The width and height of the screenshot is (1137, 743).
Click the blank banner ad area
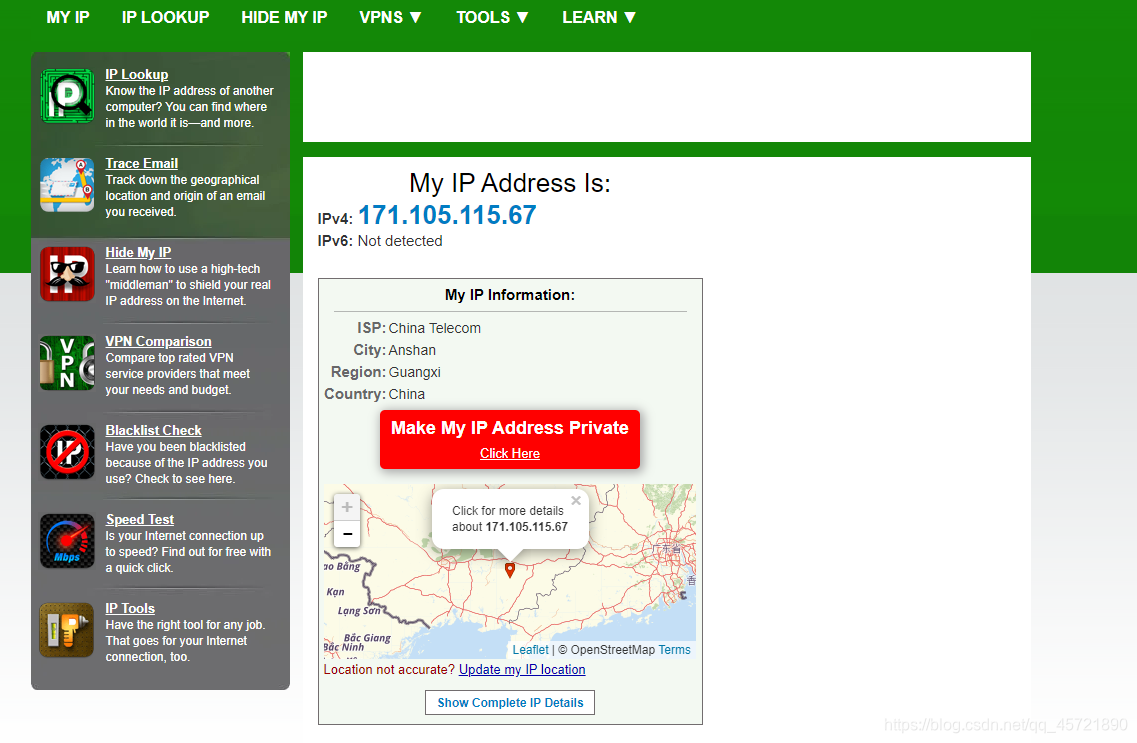(x=666, y=97)
